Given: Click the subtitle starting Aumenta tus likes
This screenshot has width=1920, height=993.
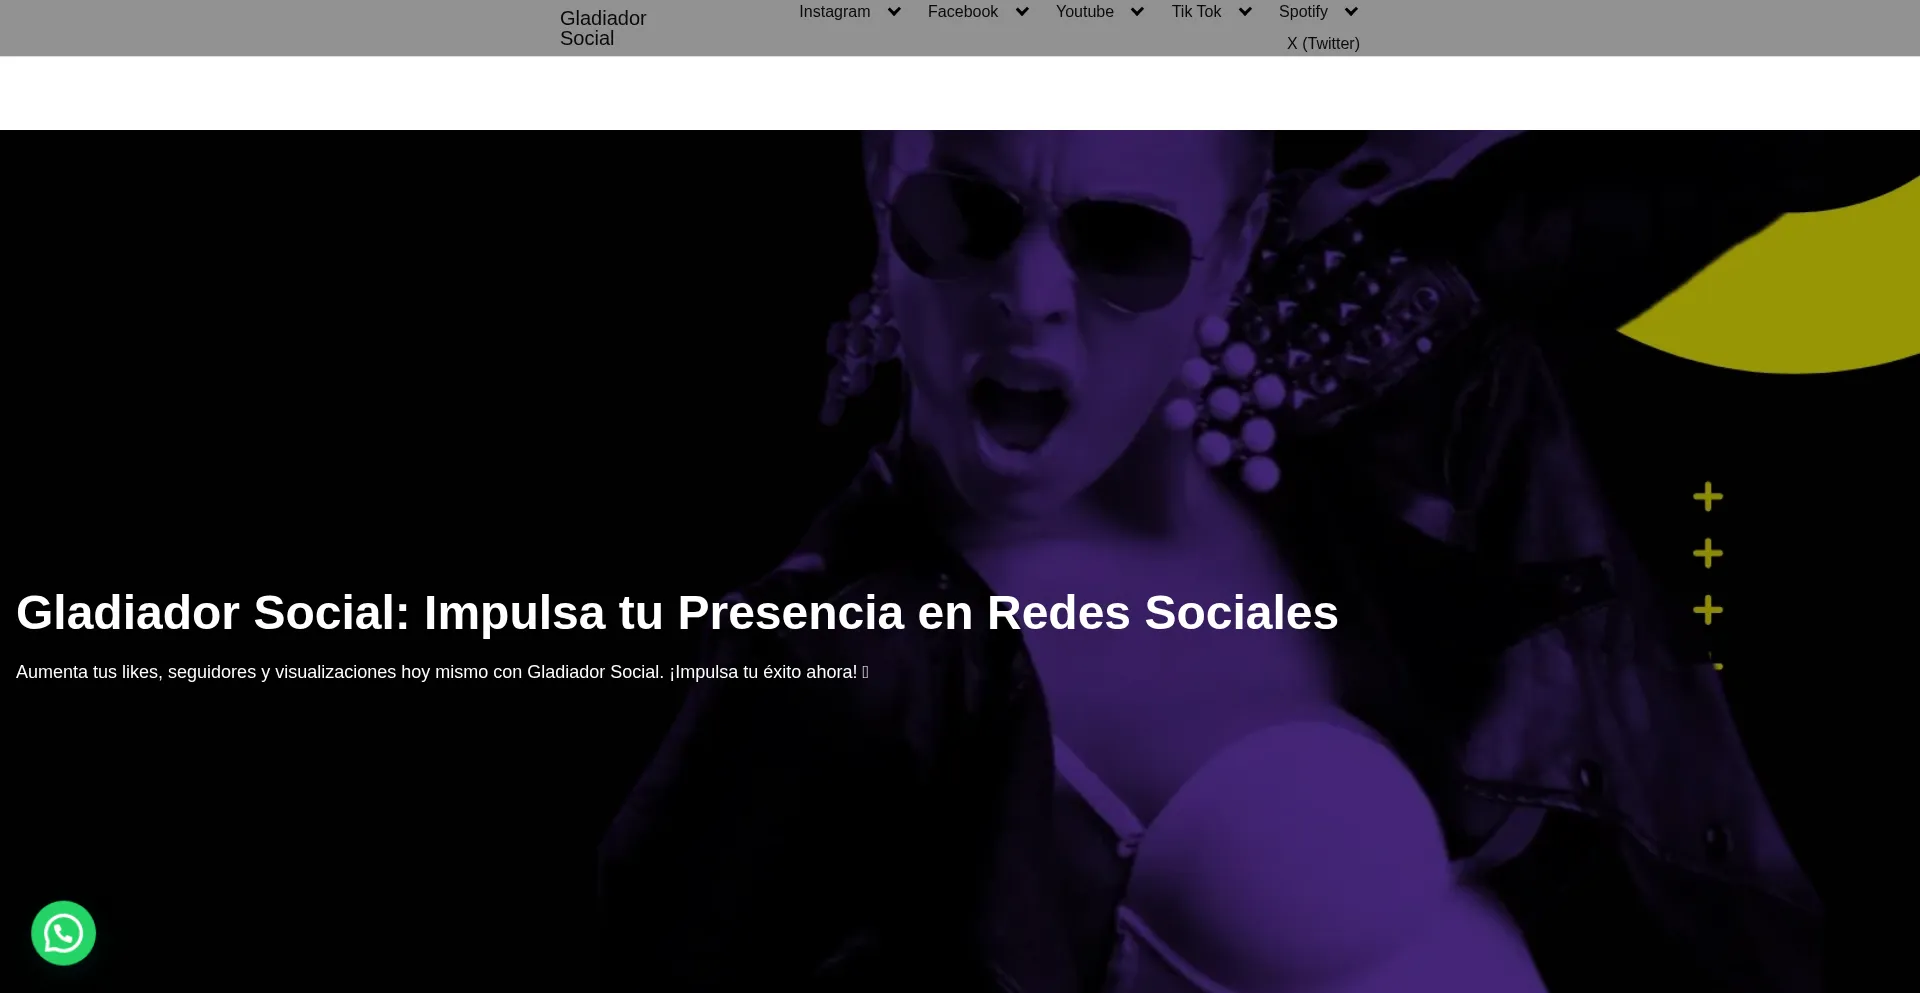Looking at the screenshot, I should click(442, 672).
